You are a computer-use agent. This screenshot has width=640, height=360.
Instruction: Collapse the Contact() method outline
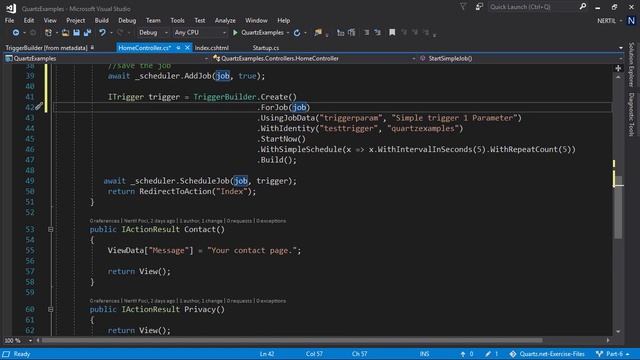(x=51, y=229)
